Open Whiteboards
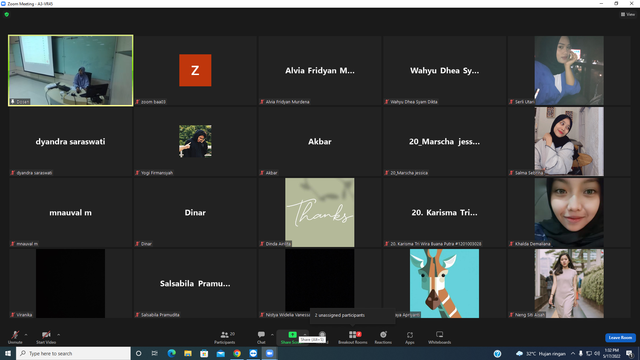The height and width of the screenshot is (360, 640). tap(440, 337)
